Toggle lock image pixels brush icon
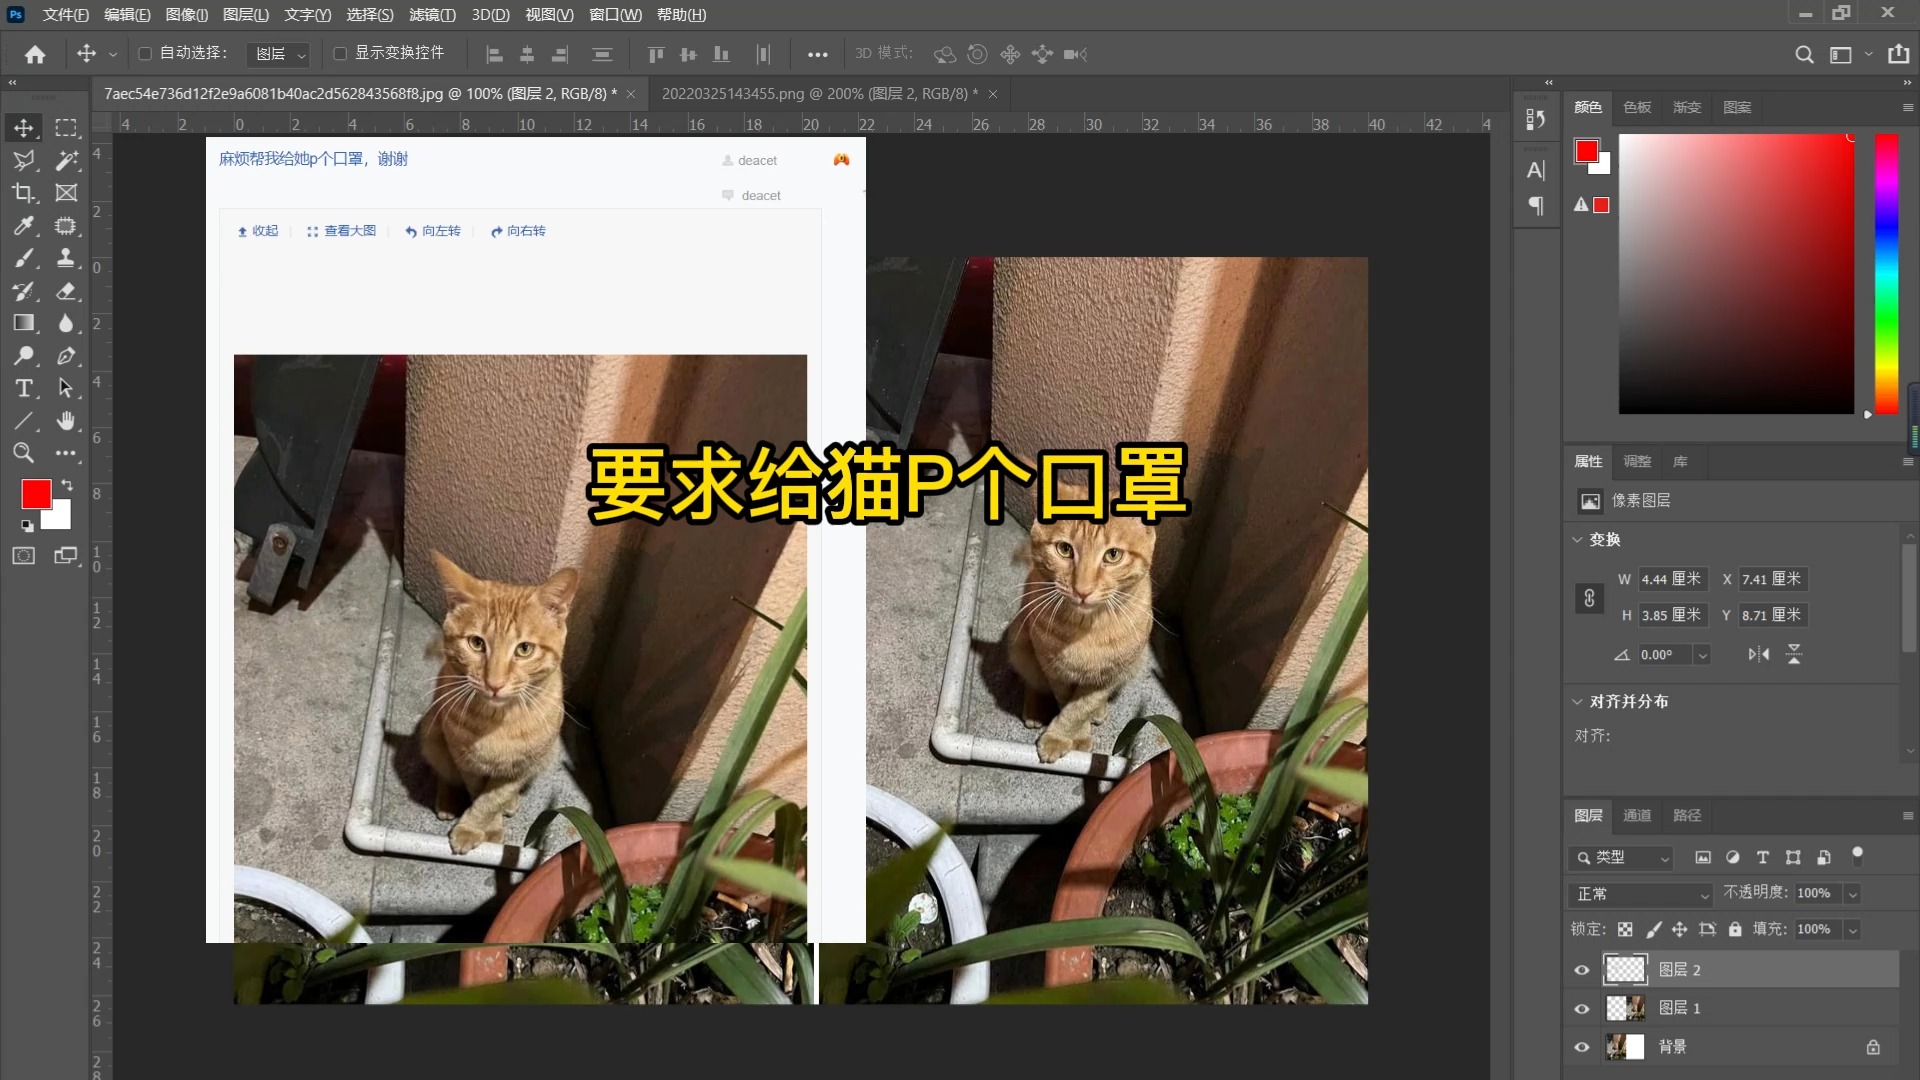This screenshot has width=1920, height=1080. [x=1653, y=929]
